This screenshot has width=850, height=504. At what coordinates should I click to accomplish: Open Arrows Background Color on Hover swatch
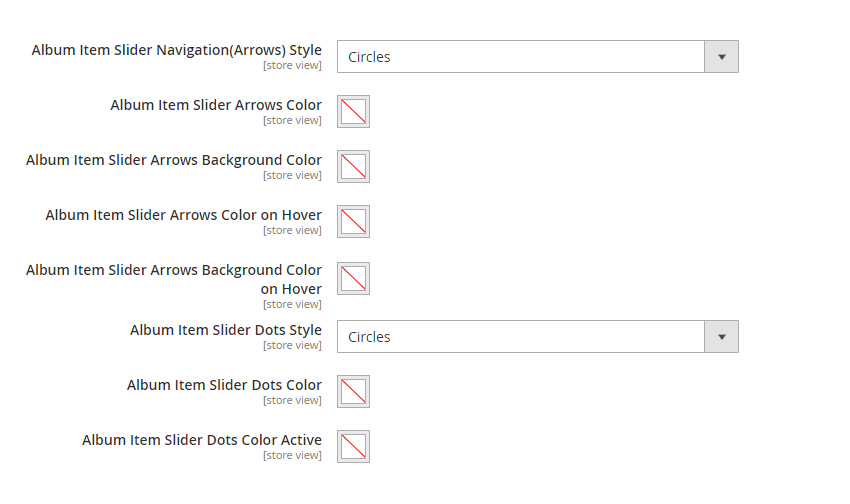tap(353, 279)
